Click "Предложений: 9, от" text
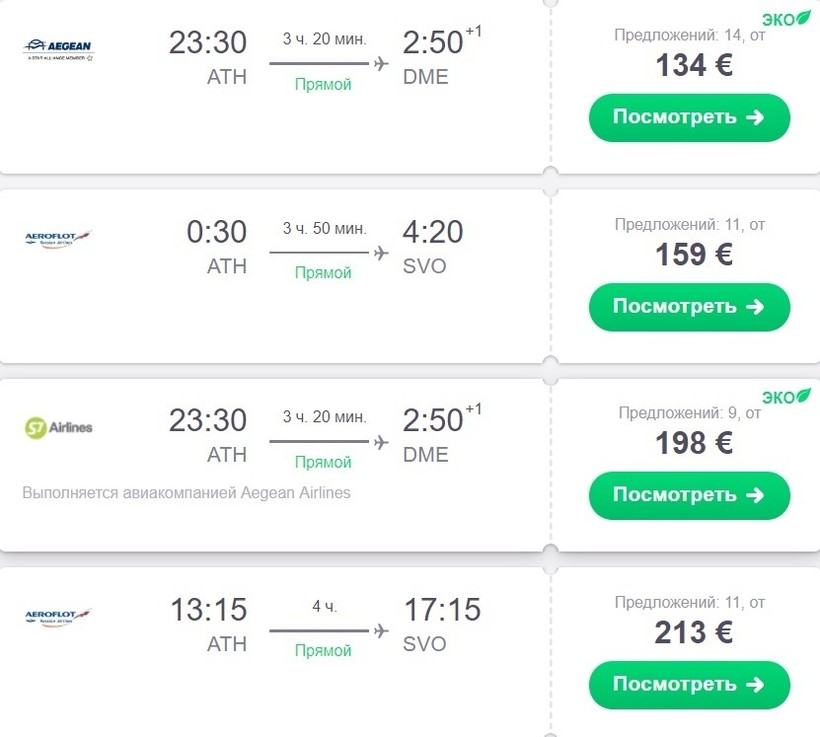Screen dimensions: 820x737 [x=689, y=413]
